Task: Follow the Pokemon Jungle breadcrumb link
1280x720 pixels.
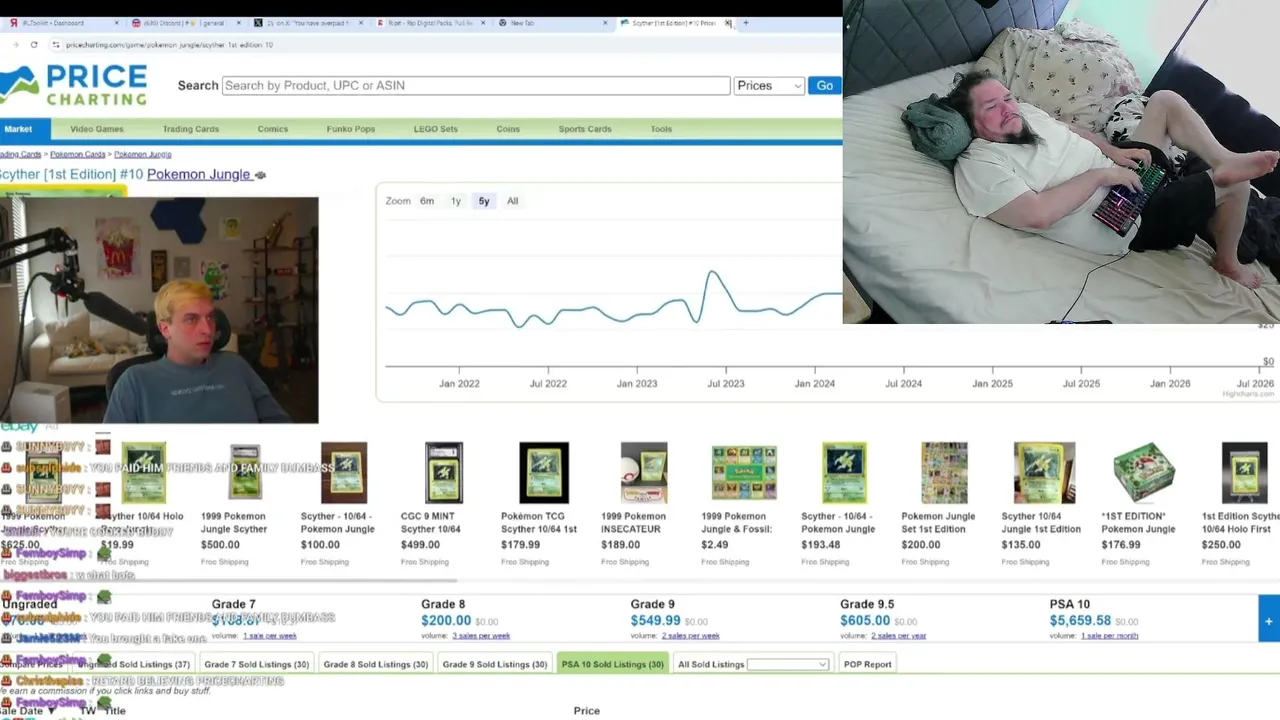Action: (x=143, y=155)
